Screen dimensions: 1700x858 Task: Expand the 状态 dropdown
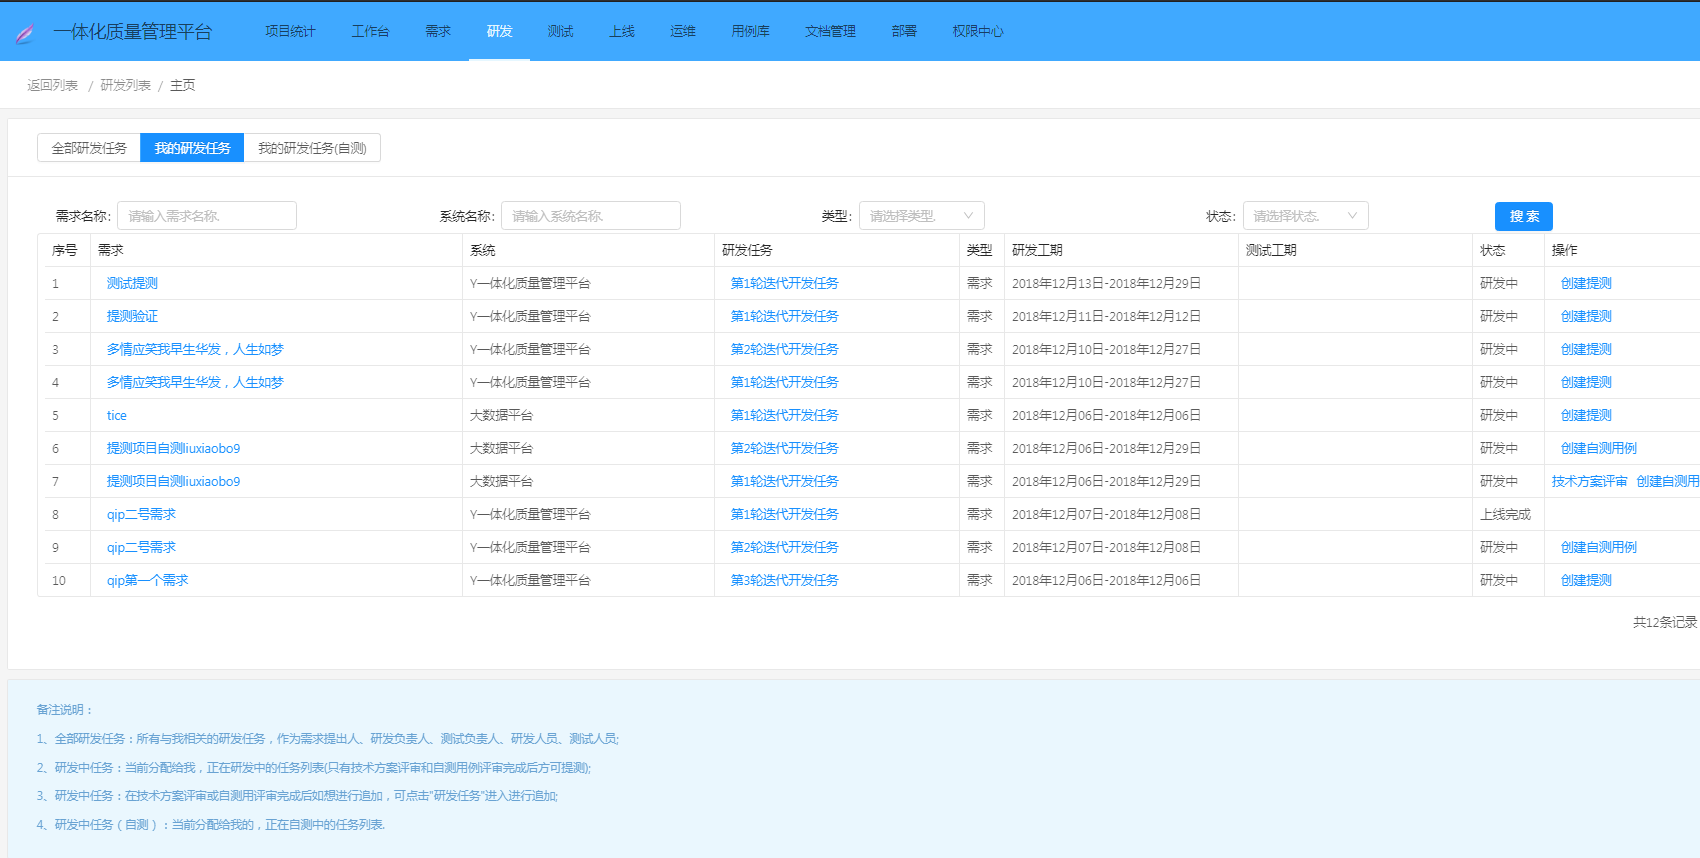point(1306,216)
